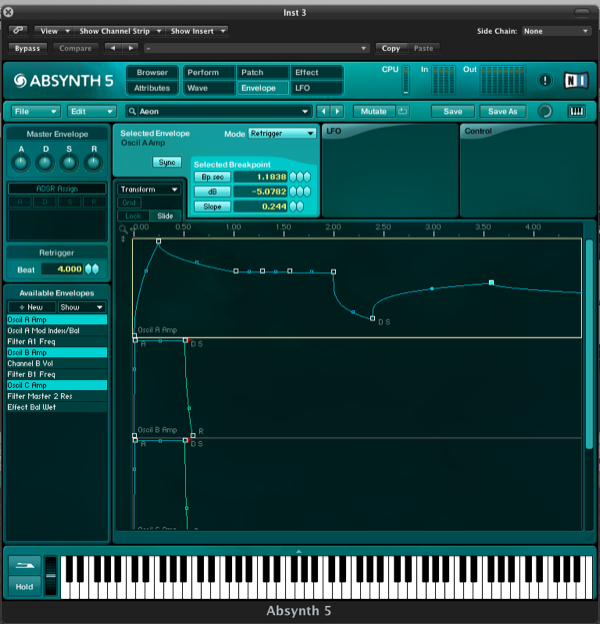Open the plugin settings preset dropdown
The height and width of the screenshot is (624, 600).
pyautogui.click(x=256, y=48)
